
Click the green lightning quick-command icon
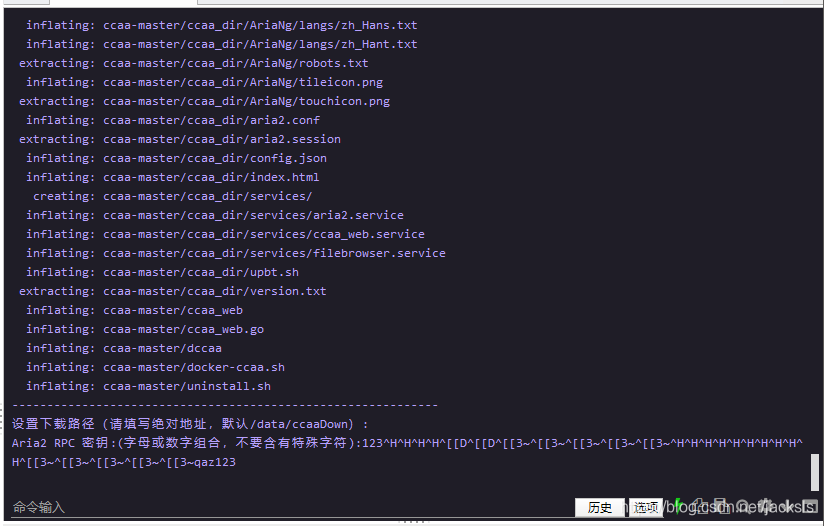coord(678,506)
